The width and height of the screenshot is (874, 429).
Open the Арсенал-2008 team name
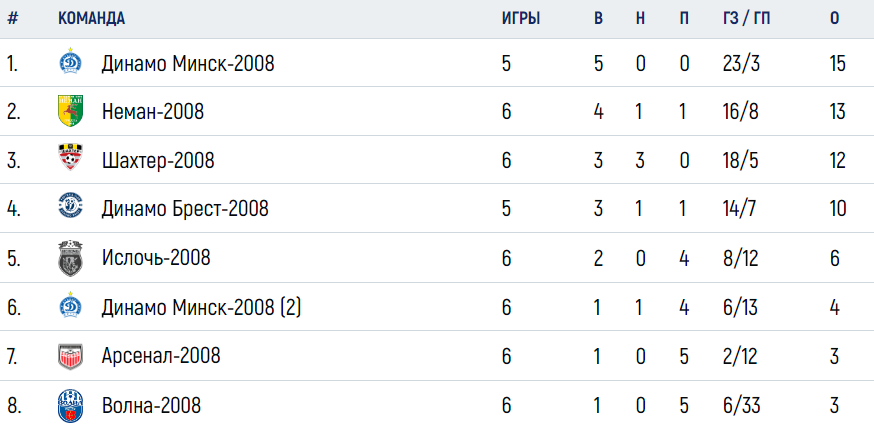[161, 355]
